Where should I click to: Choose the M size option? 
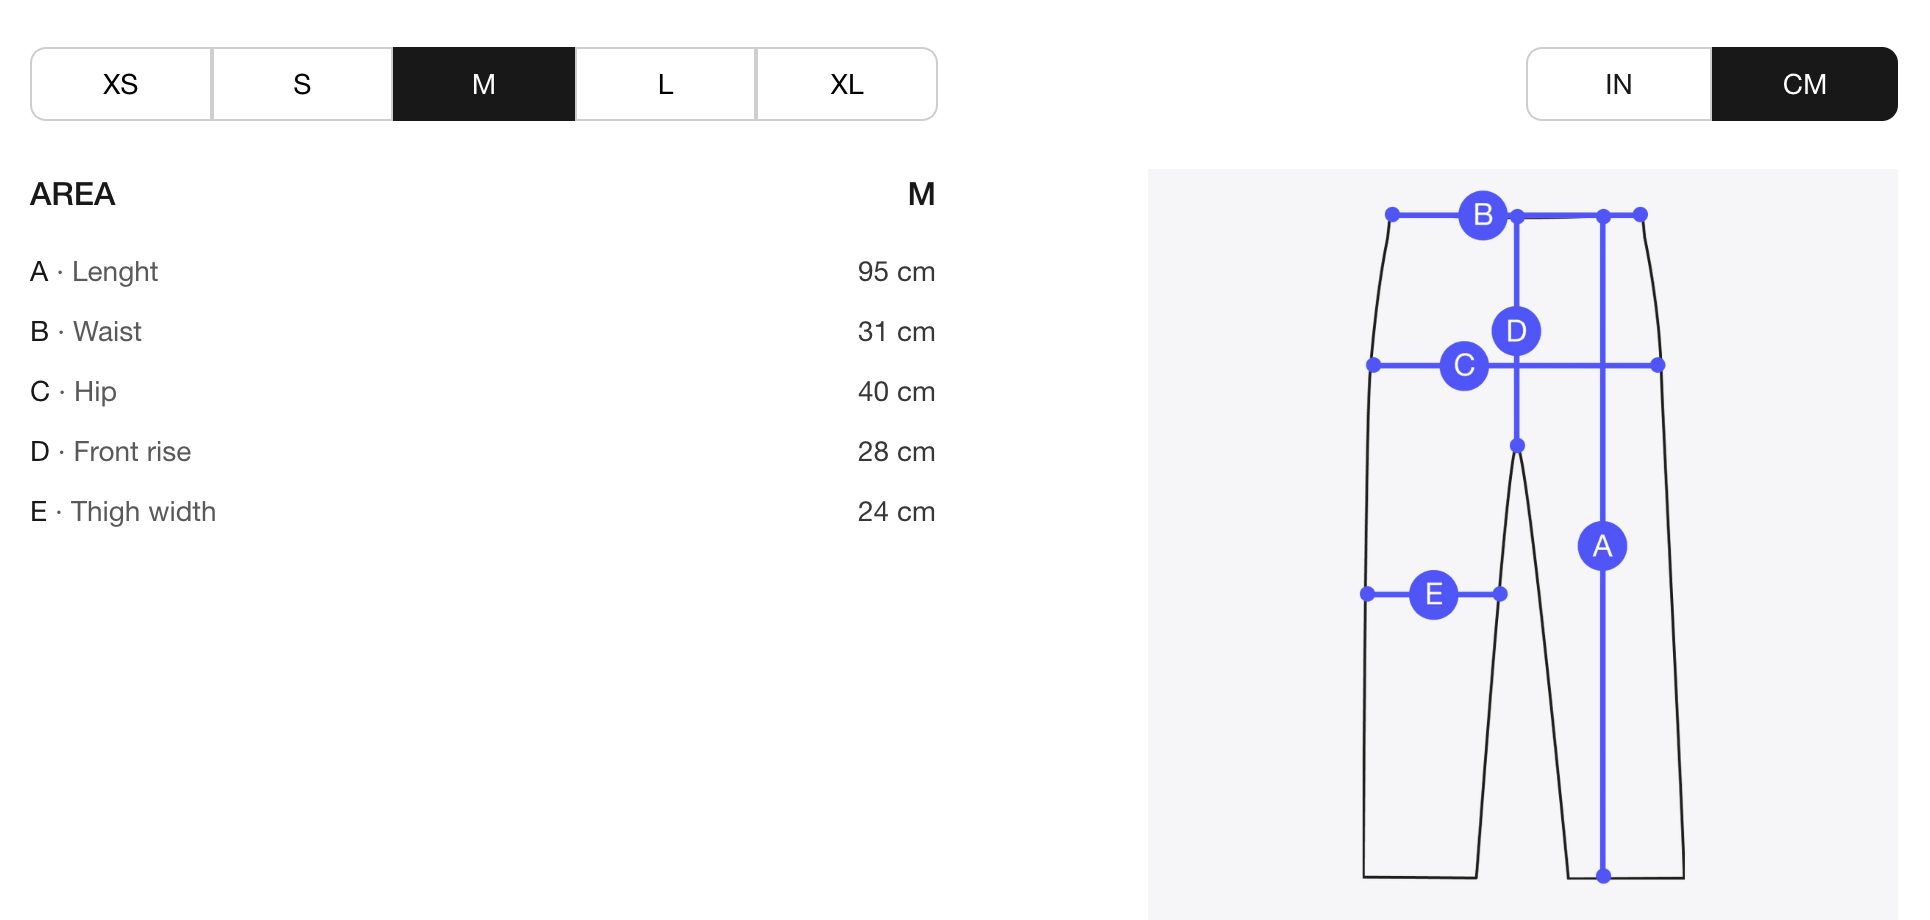click(484, 84)
